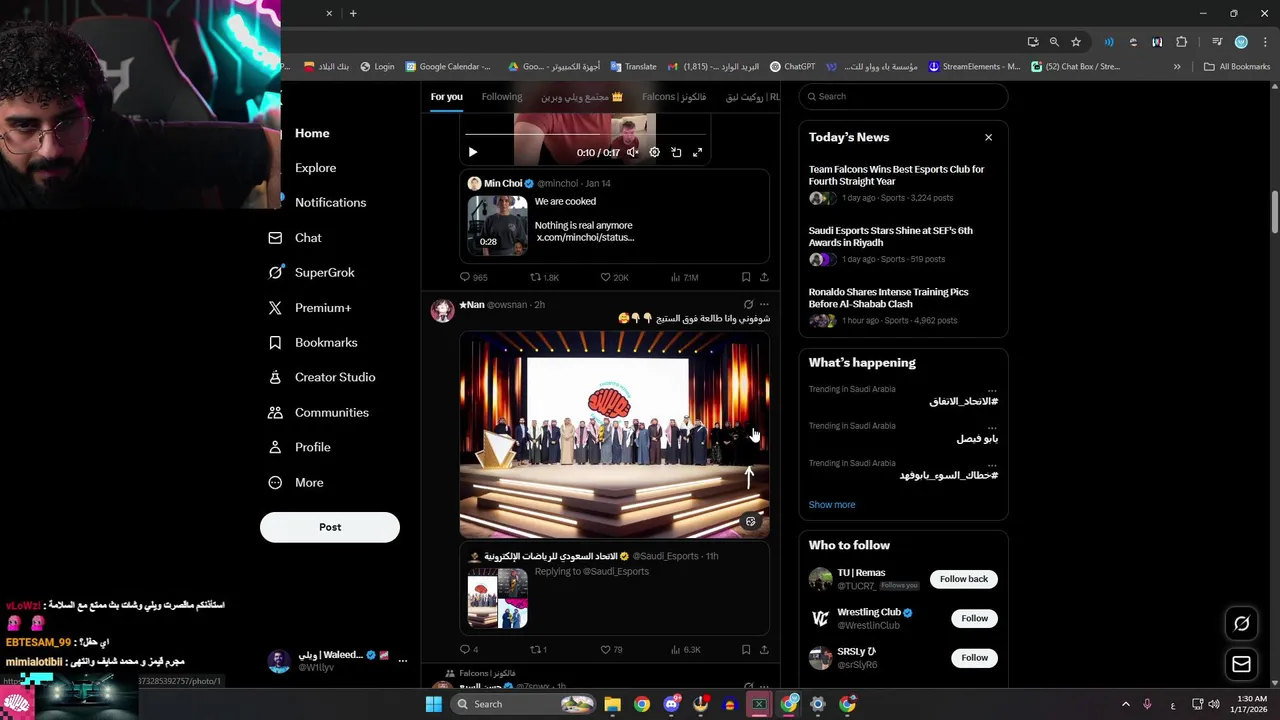Share Nan's stage post
The width and height of the screenshot is (1280, 720).
coord(764,649)
